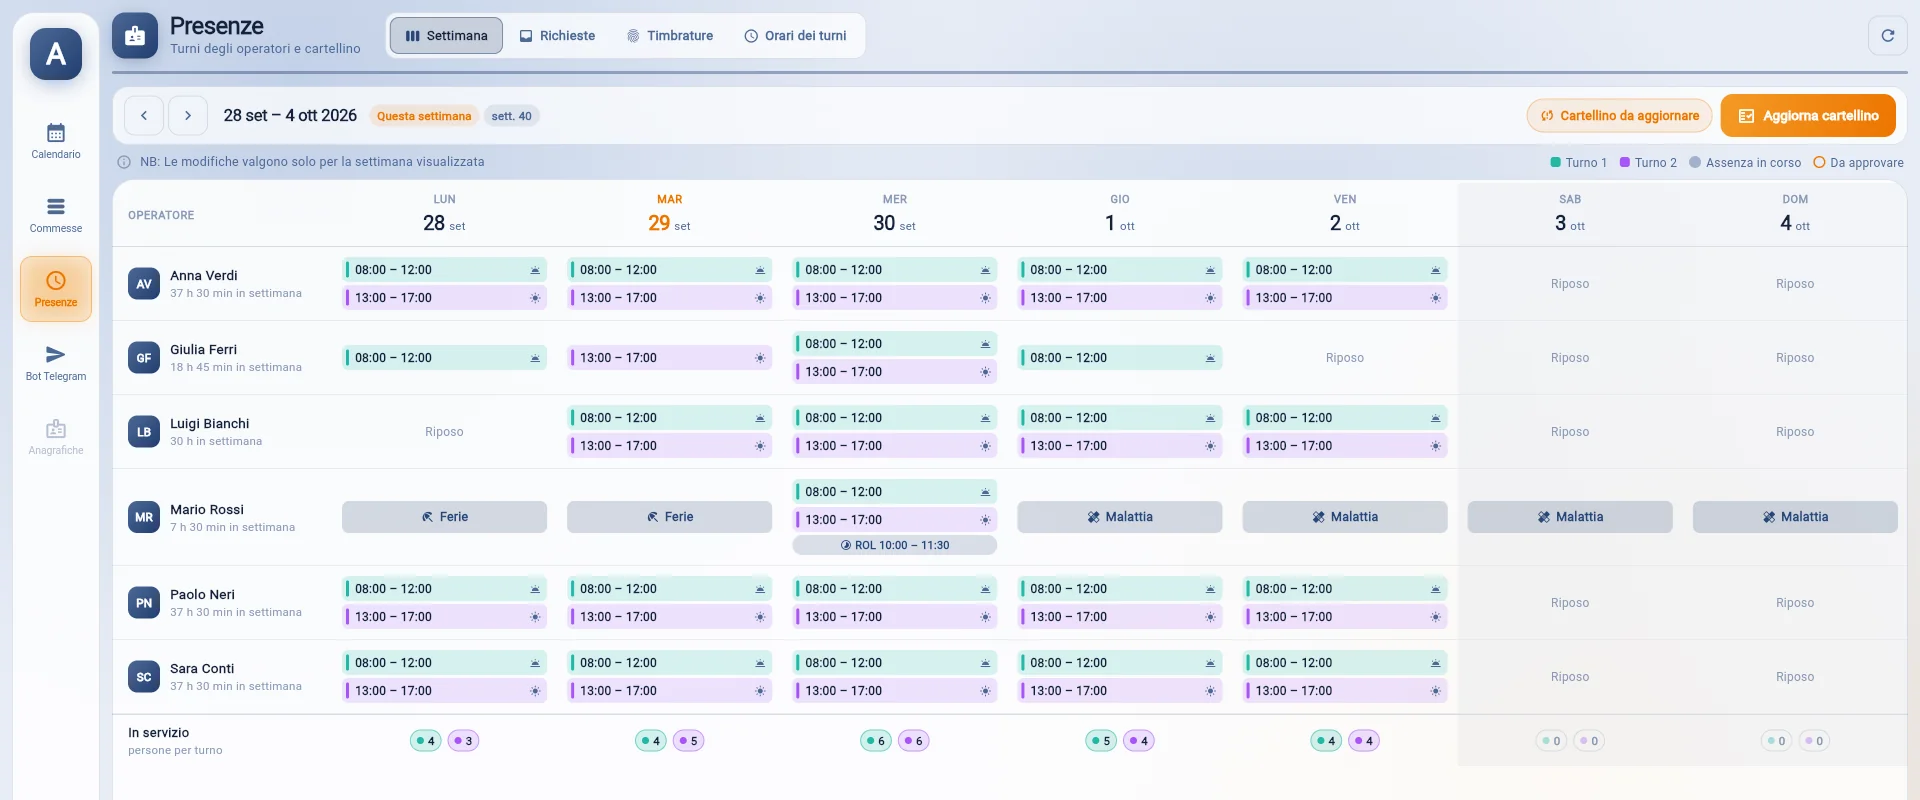The width and height of the screenshot is (1920, 800).
Task: Click the Turno 1 legend swatch
Action: coord(1555,162)
